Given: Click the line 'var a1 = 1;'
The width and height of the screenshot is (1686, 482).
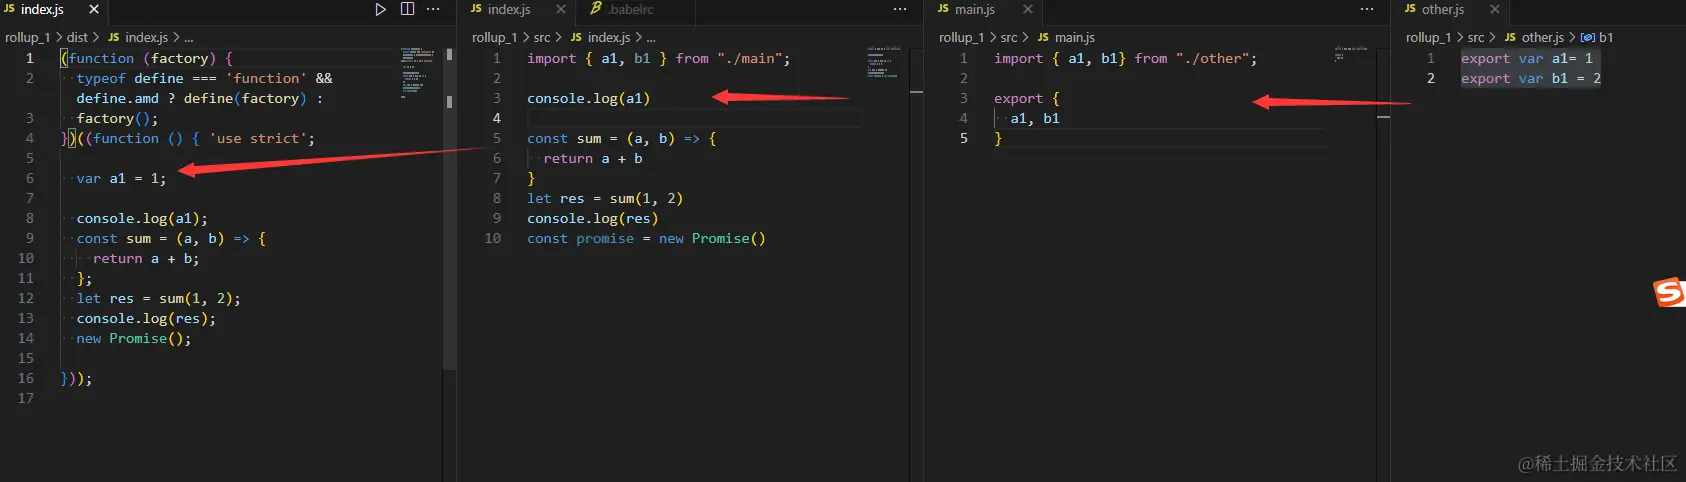Looking at the screenshot, I should click(x=121, y=178).
